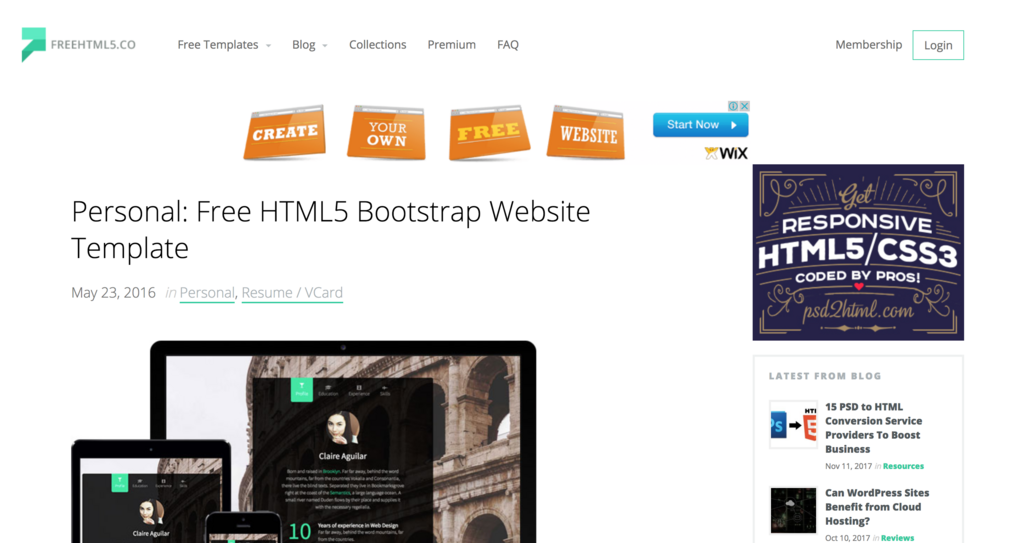The height and width of the screenshot is (543, 1024).
Task: Click the PSD to HTML post thumbnail
Action: 793,425
